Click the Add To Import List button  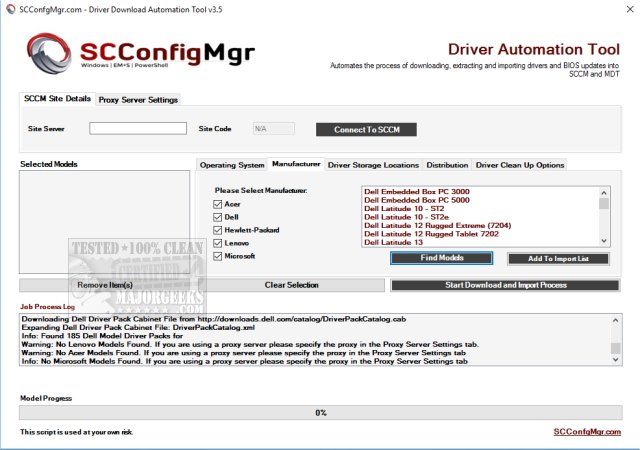point(558,258)
